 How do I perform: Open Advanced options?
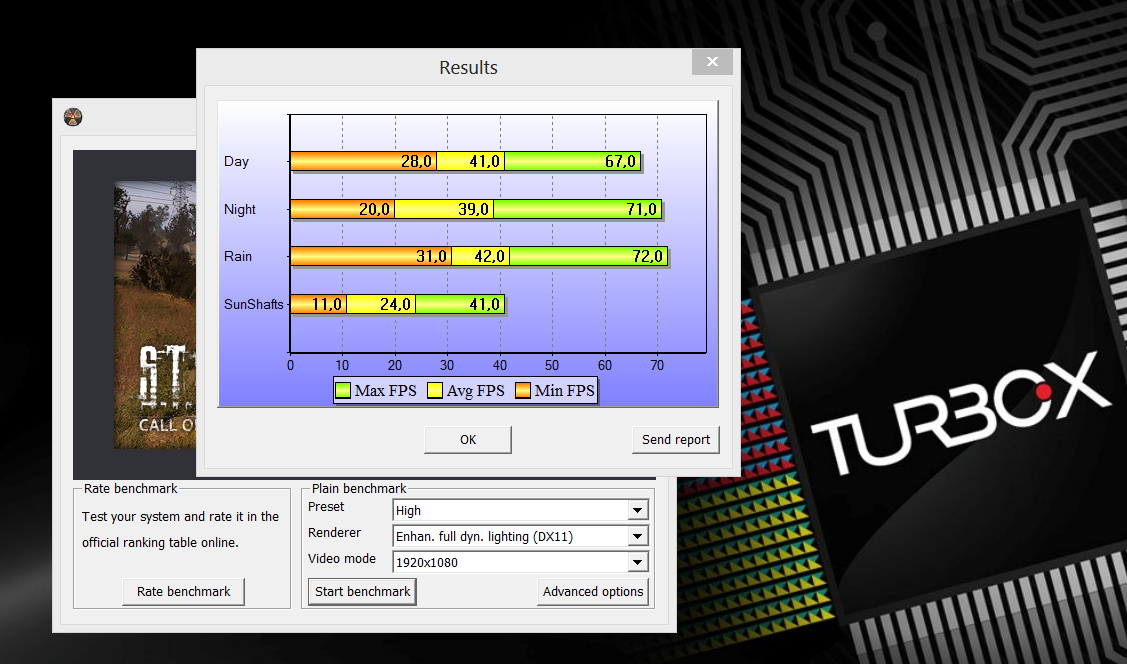[593, 591]
